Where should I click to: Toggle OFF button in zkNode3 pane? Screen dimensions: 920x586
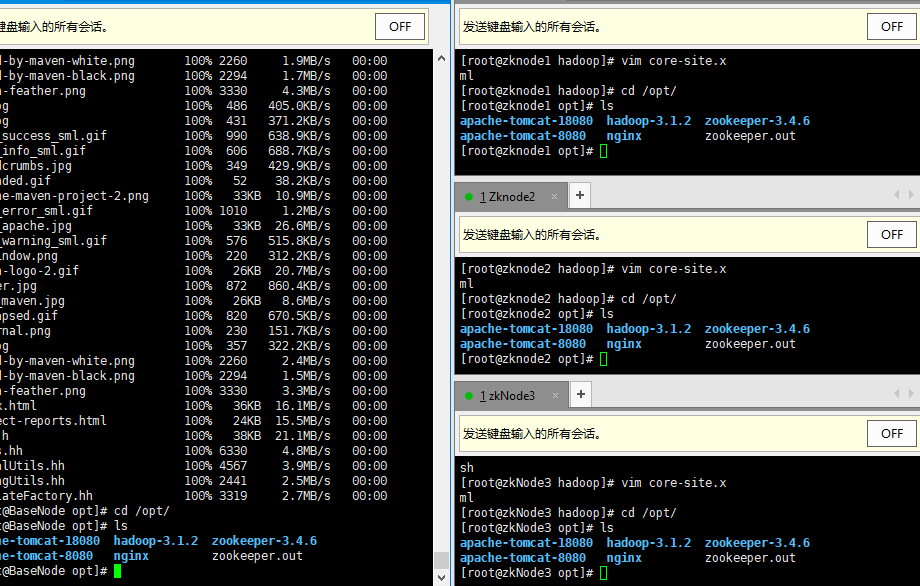(x=891, y=433)
